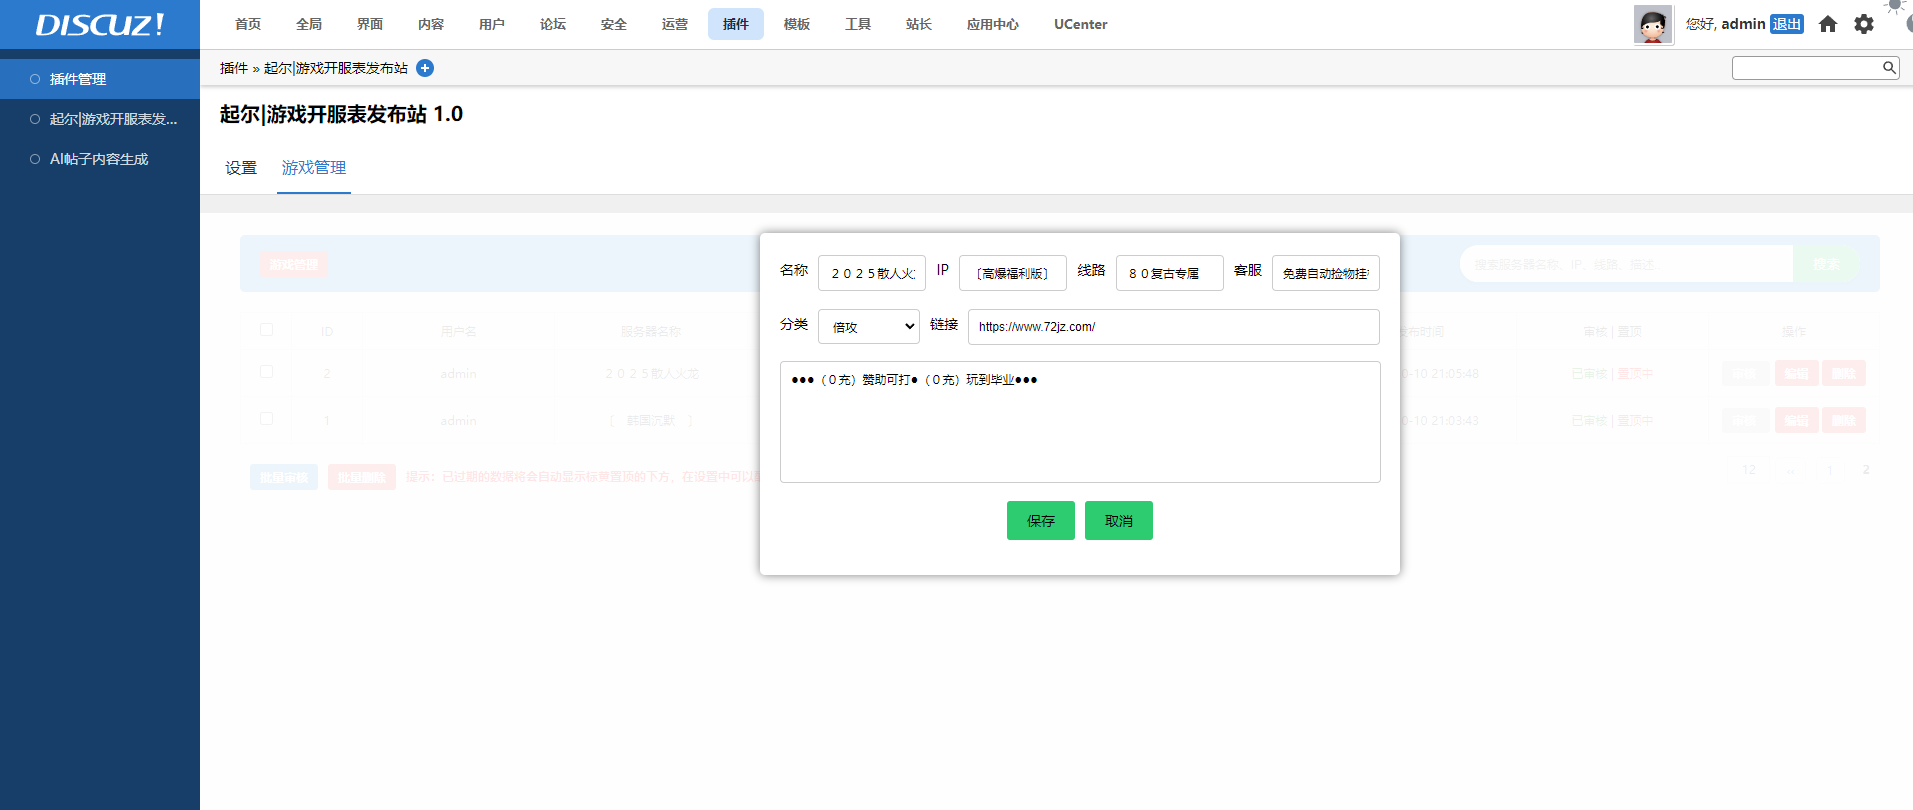Open the 插件 top menu
The height and width of the screenshot is (810, 1913).
point(736,24)
